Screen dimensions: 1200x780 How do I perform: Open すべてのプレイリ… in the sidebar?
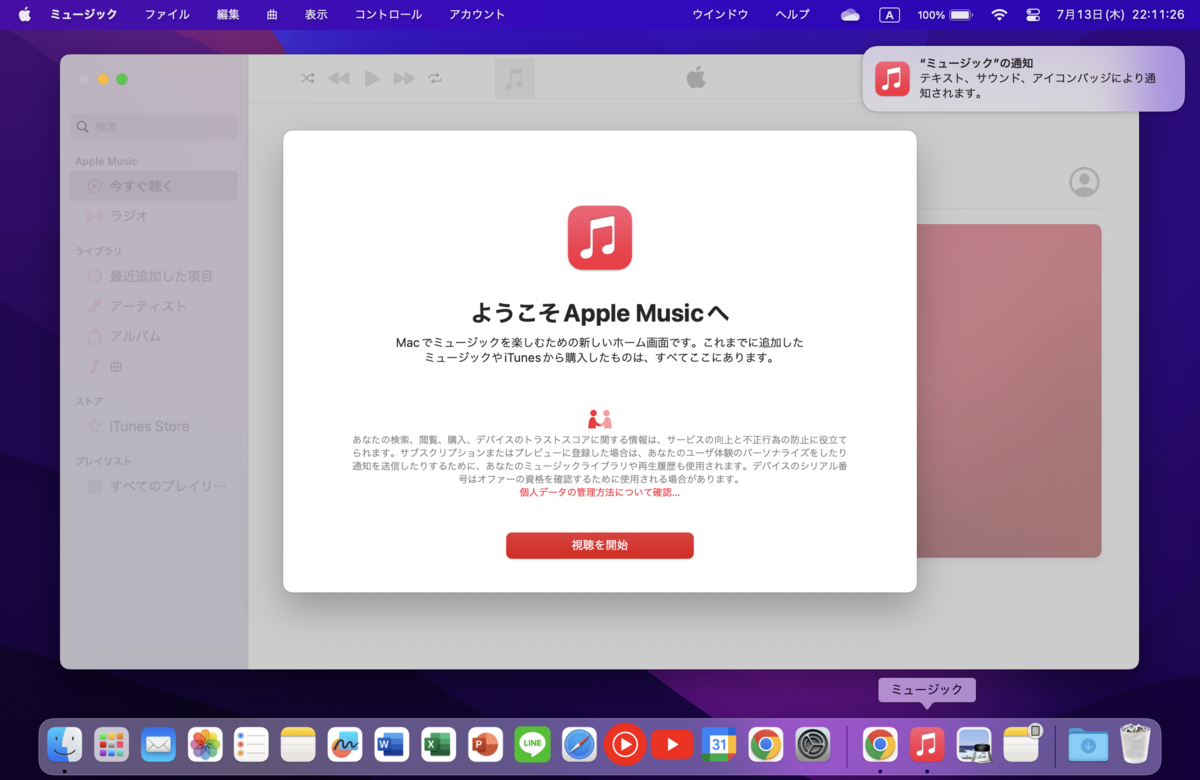(x=154, y=486)
